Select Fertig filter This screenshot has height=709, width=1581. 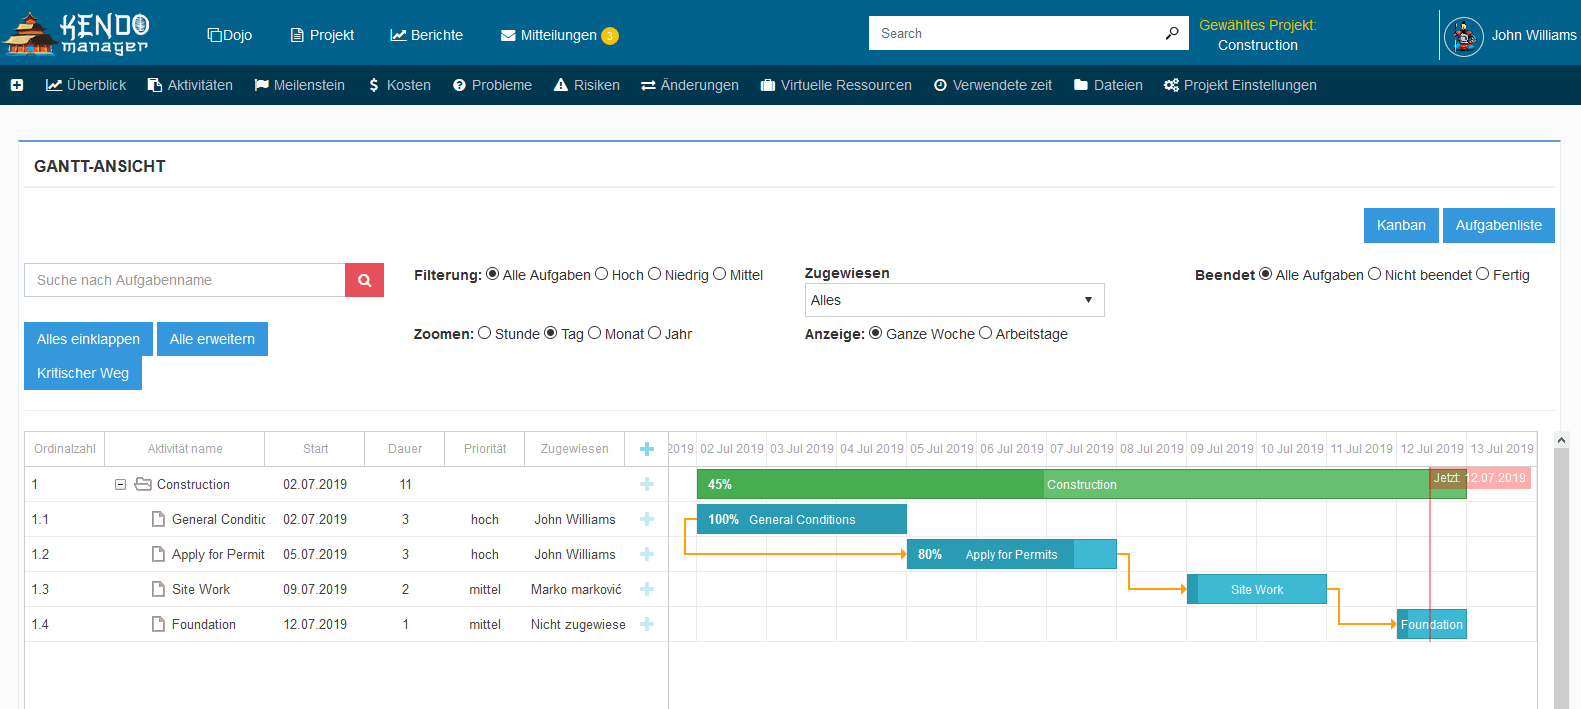(1482, 274)
